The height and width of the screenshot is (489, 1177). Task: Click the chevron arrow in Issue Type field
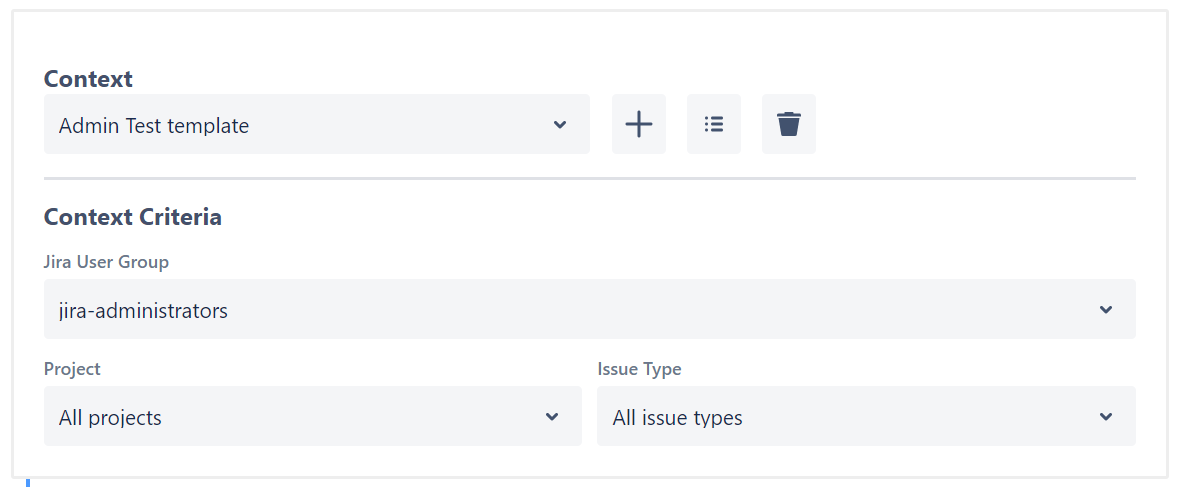[x=1106, y=417]
